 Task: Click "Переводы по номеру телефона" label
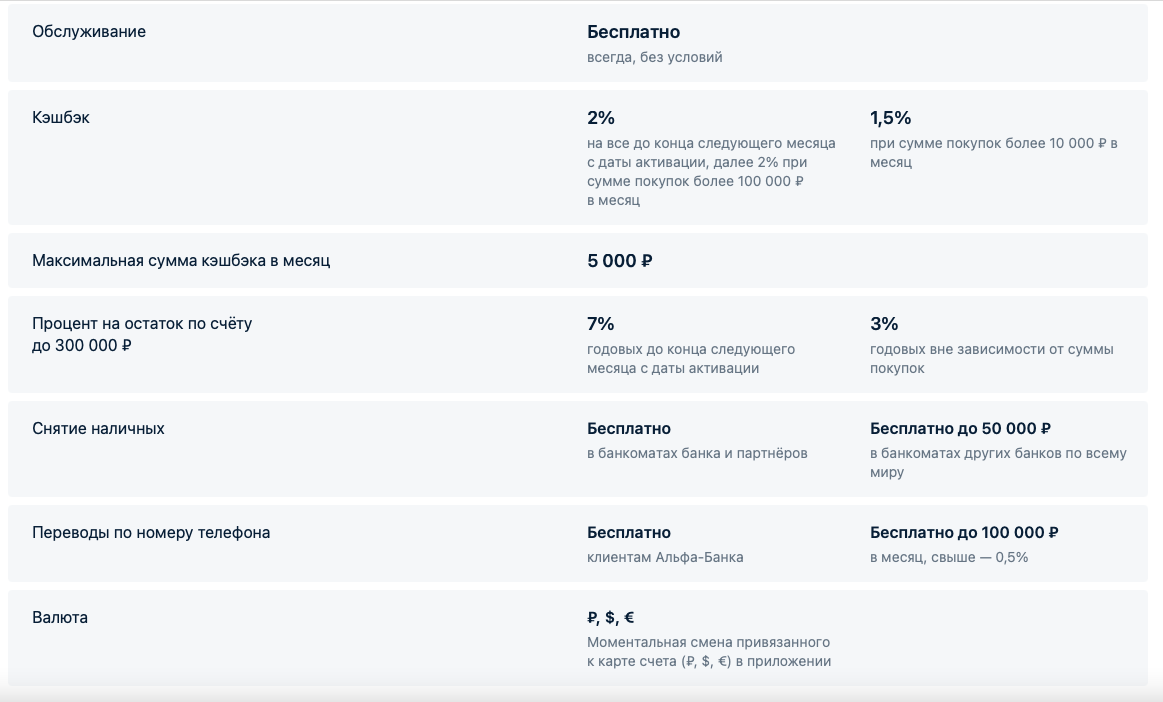pos(151,533)
